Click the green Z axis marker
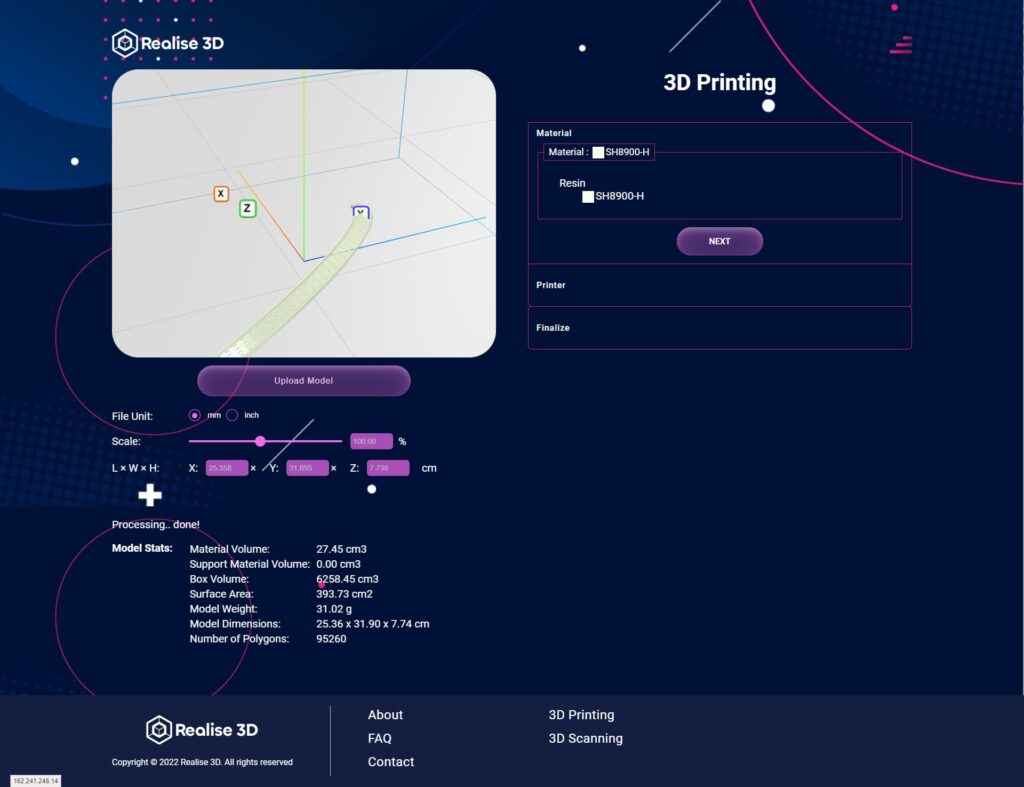Screen dimensions: 1024x787 point(247,208)
